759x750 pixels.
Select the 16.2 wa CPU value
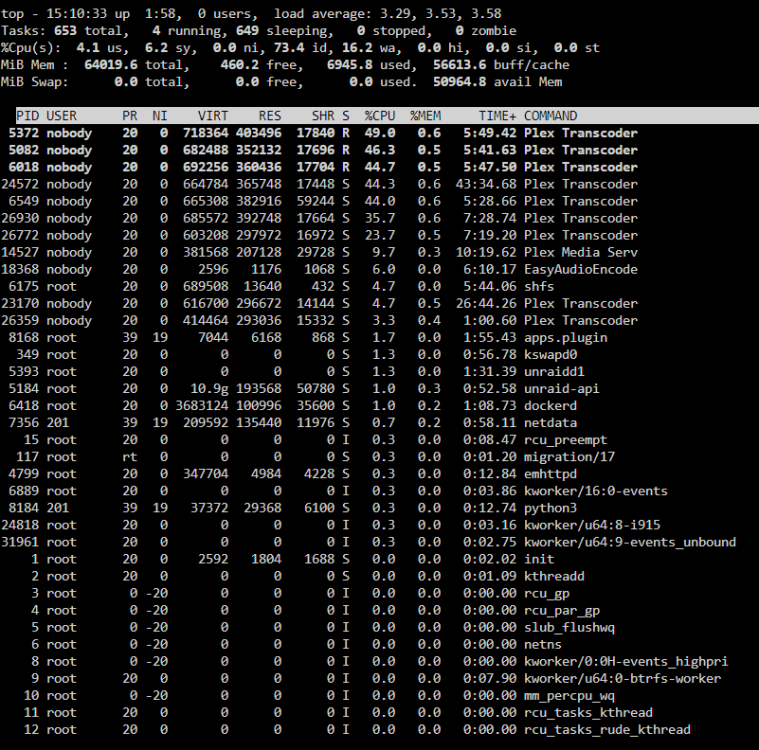(357, 47)
